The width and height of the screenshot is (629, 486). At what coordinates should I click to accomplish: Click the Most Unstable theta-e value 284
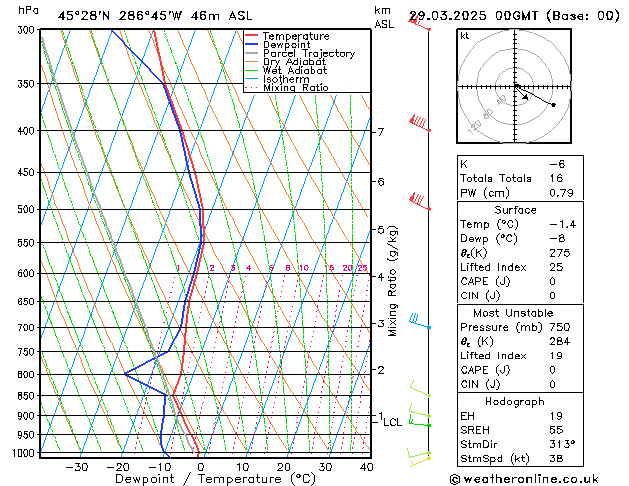pyautogui.click(x=560, y=342)
